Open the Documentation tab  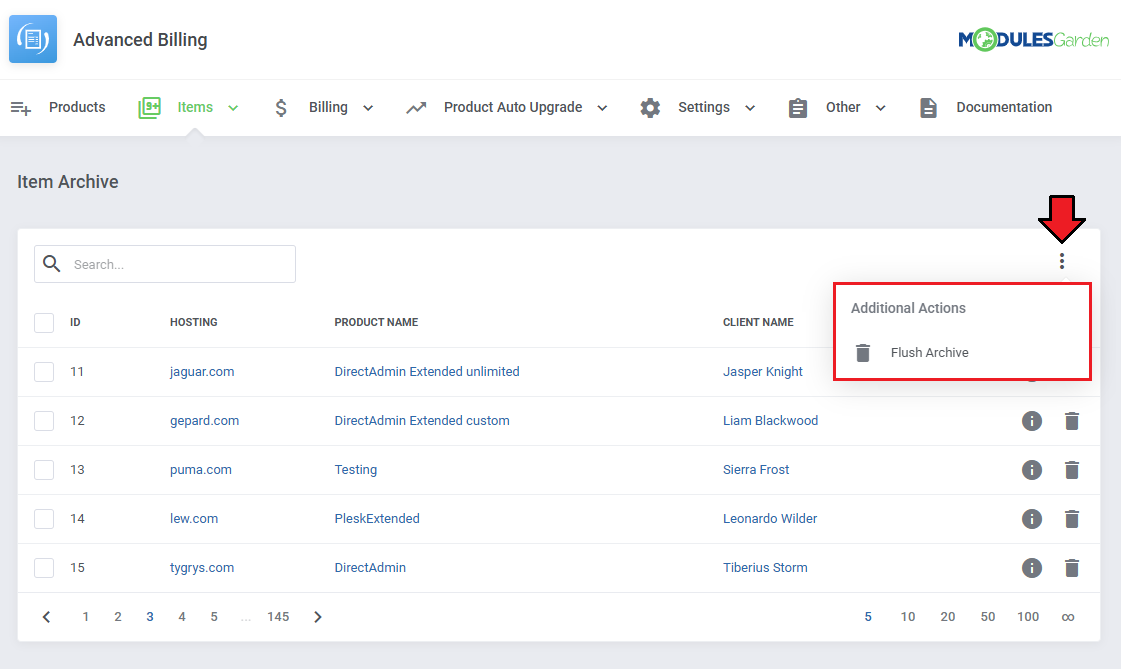(x=1004, y=107)
